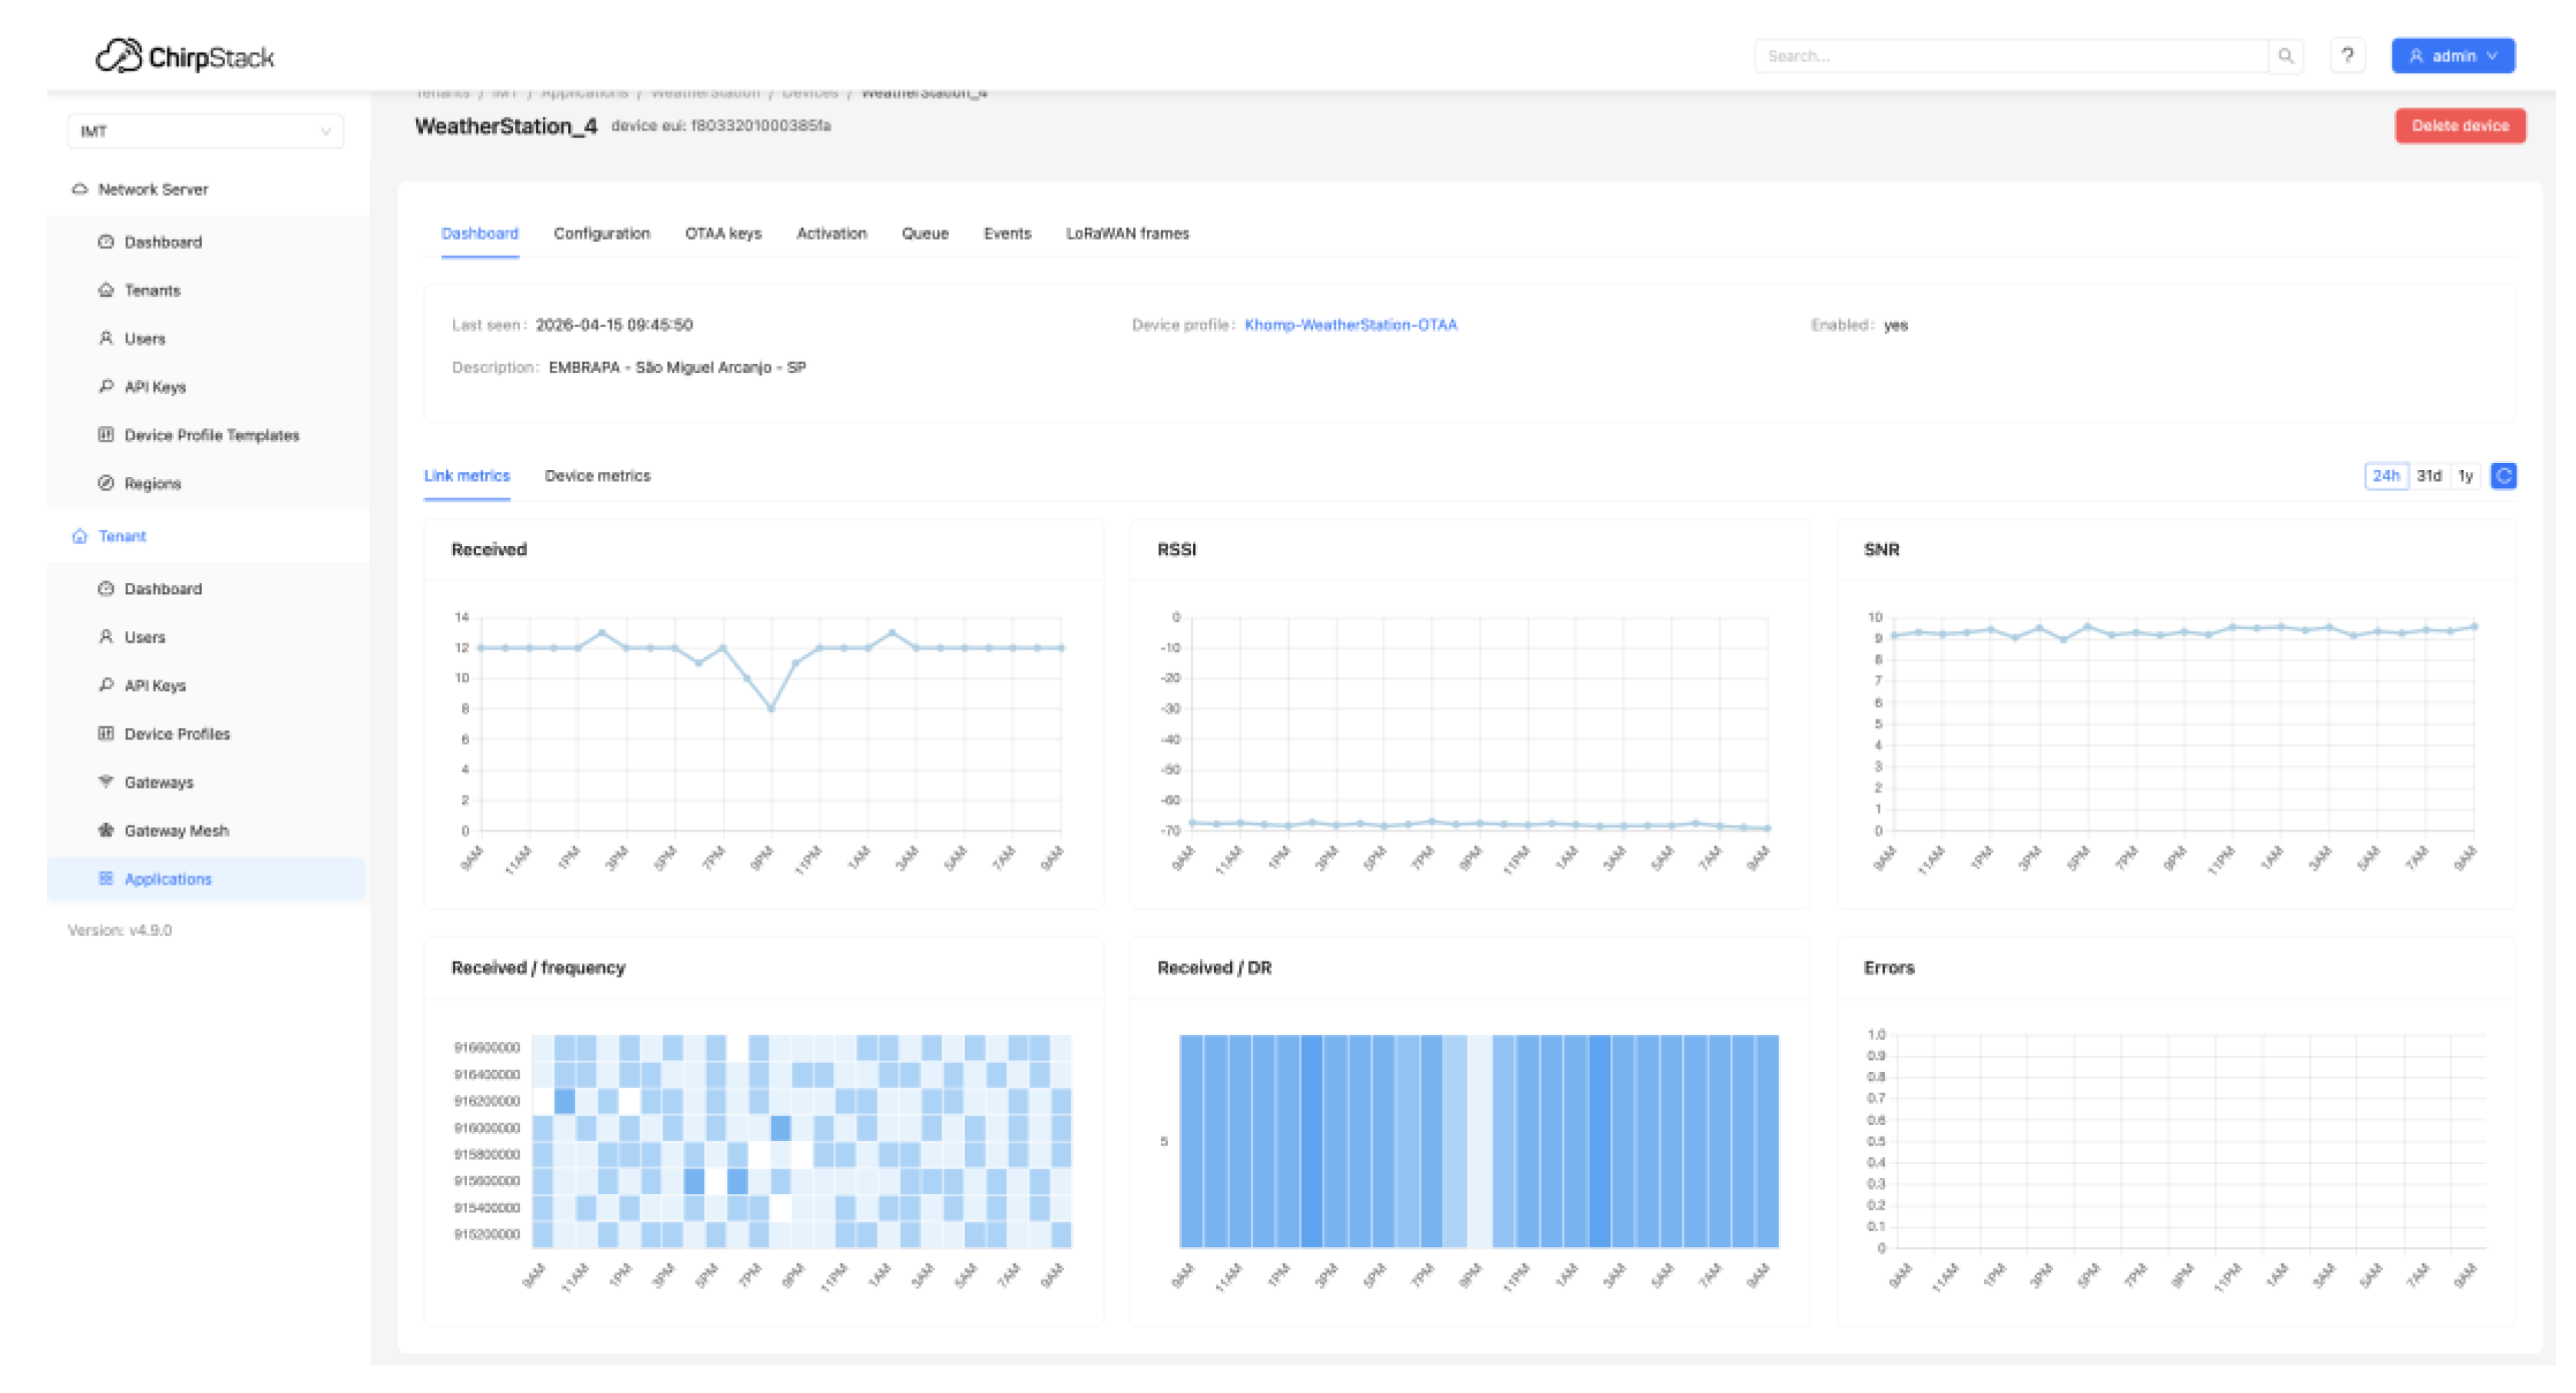Click the Tenant Dashboard icon
The image size is (2576, 1393).
(106, 589)
